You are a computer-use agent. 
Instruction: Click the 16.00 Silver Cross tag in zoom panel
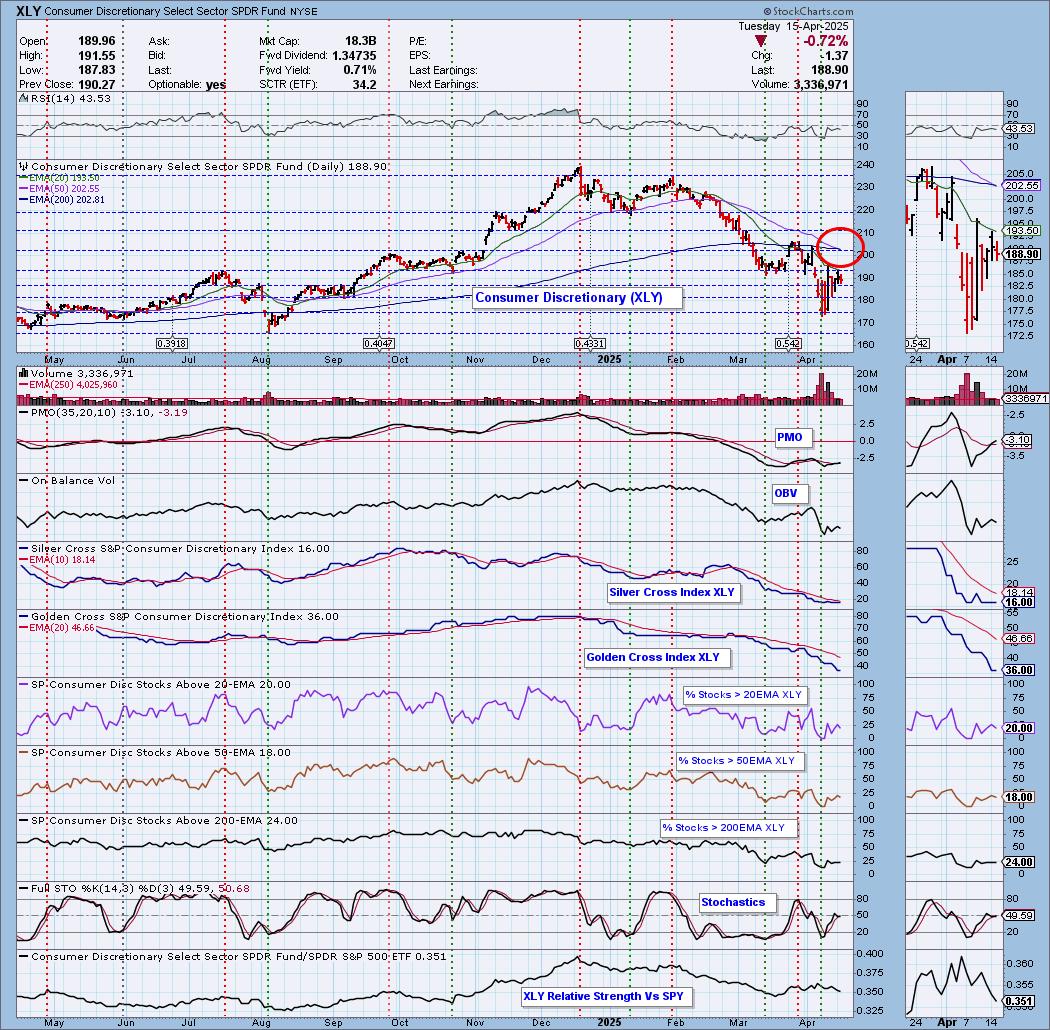point(1019,603)
